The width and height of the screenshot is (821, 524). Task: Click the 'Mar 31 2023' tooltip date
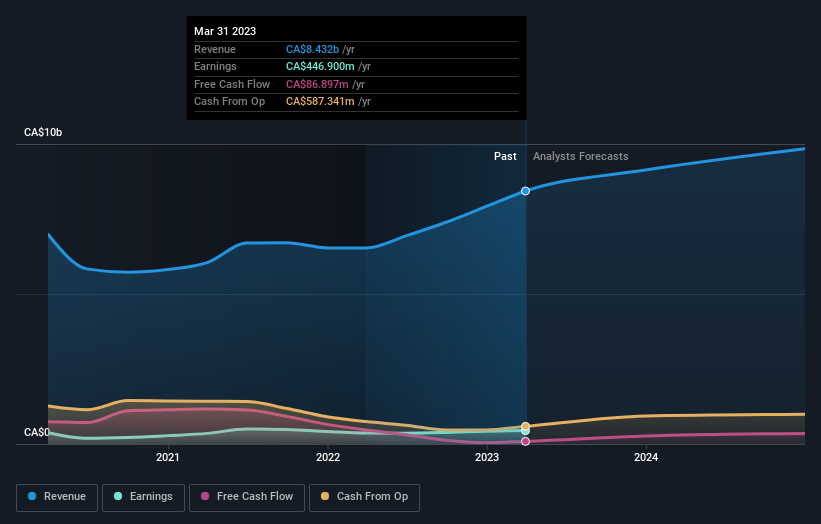[x=225, y=31]
